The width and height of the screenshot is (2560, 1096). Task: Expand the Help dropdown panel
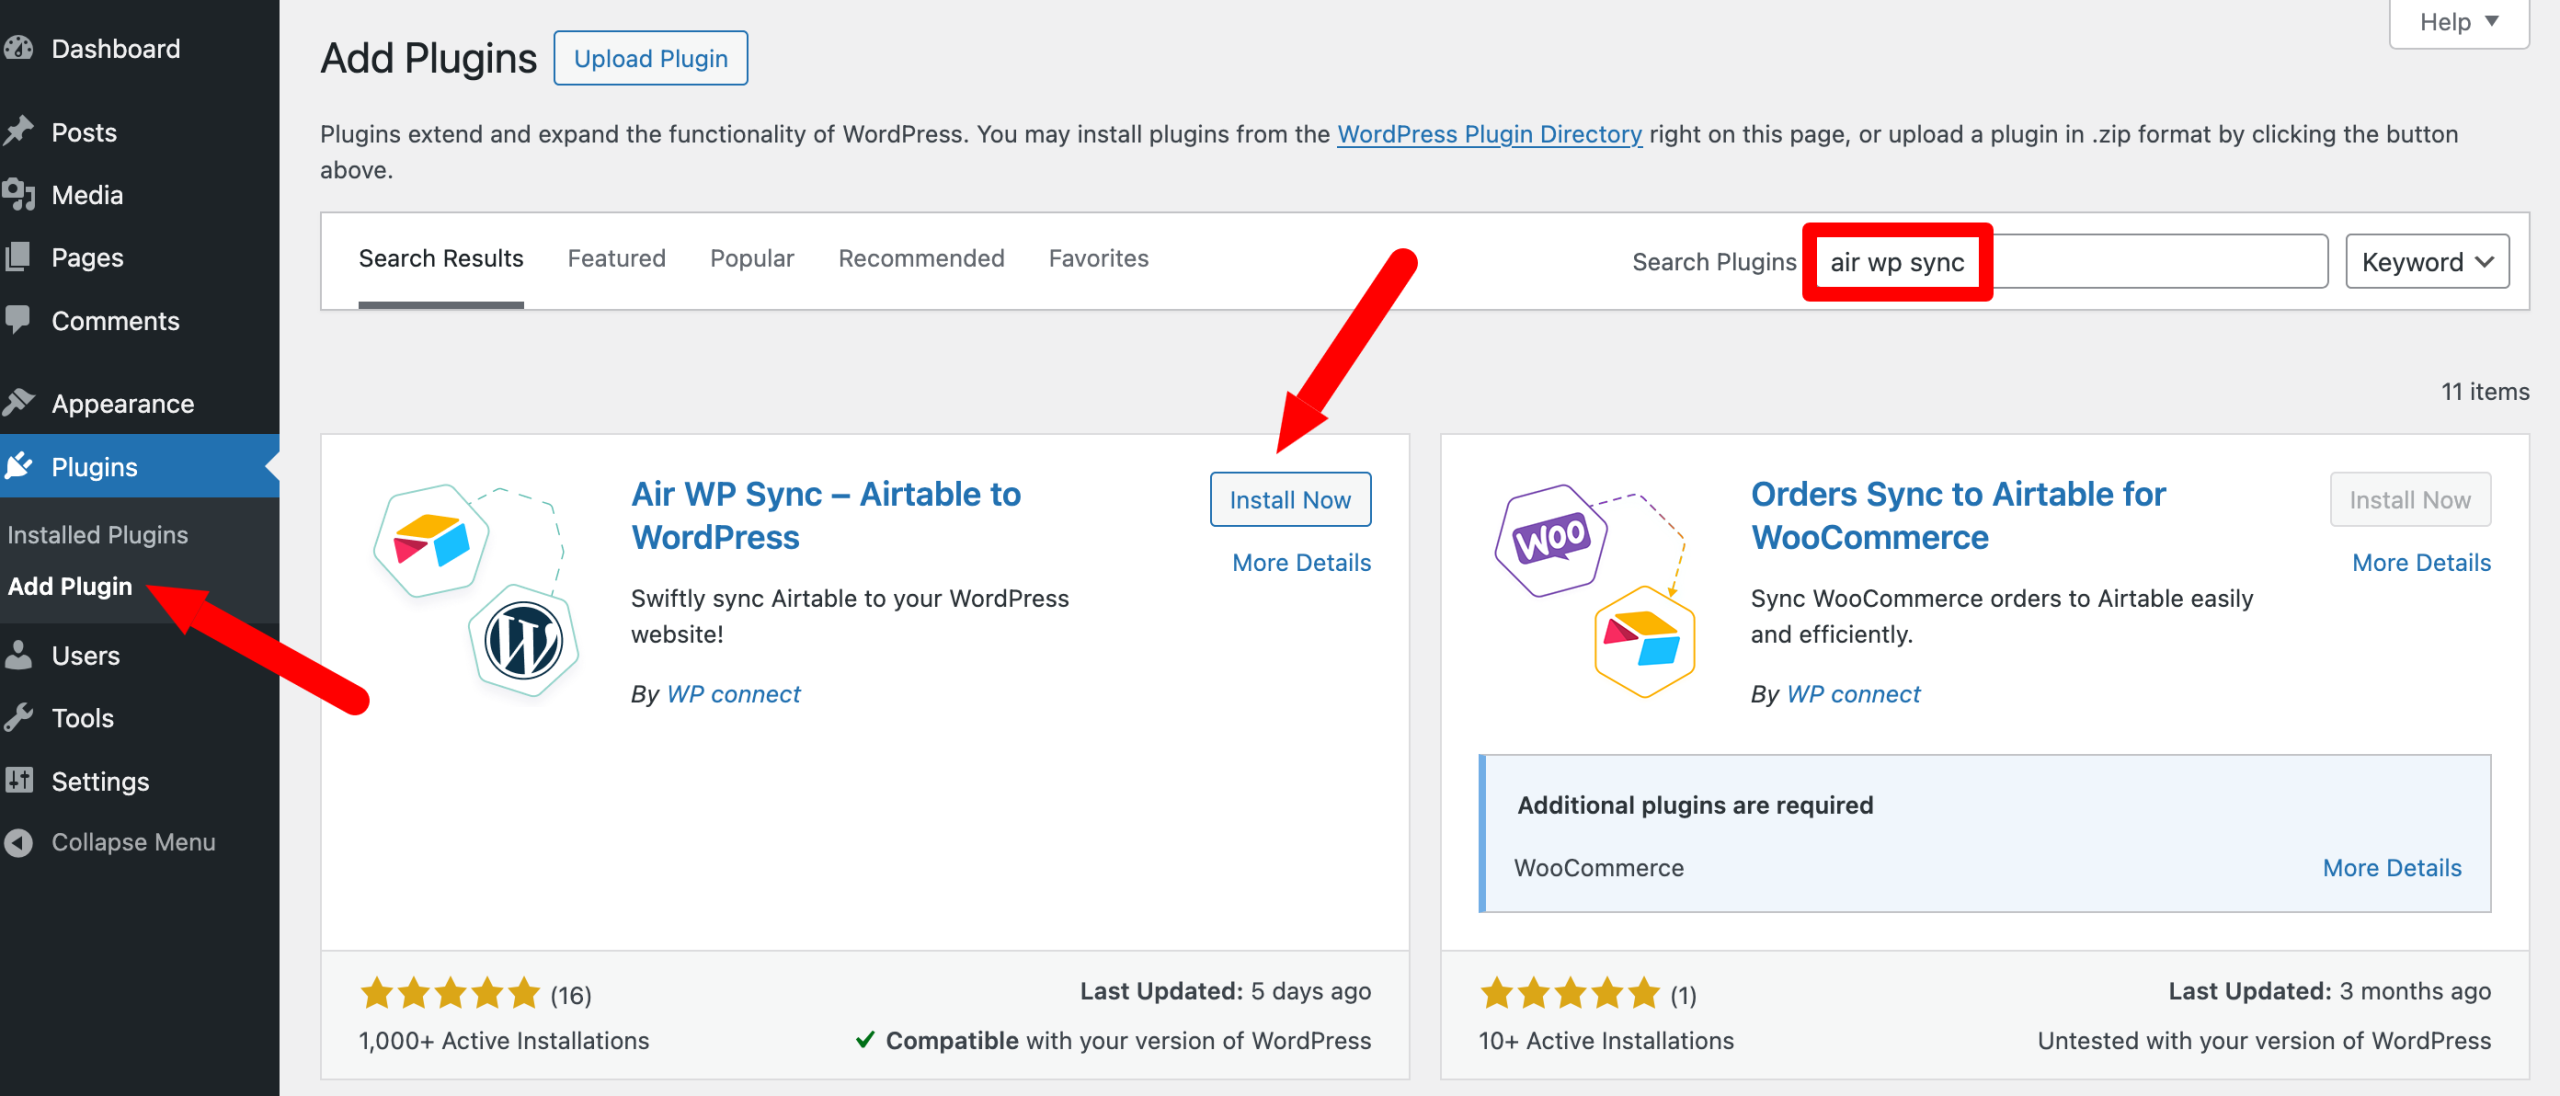click(x=2458, y=22)
